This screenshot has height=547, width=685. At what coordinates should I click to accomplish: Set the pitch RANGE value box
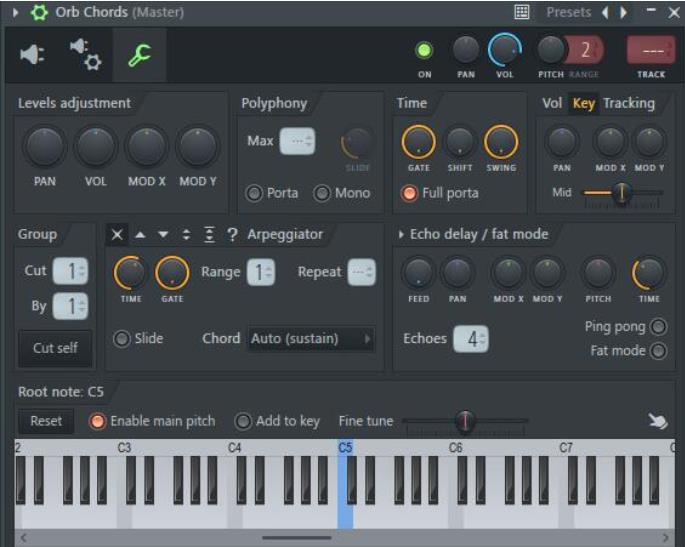point(586,50)
